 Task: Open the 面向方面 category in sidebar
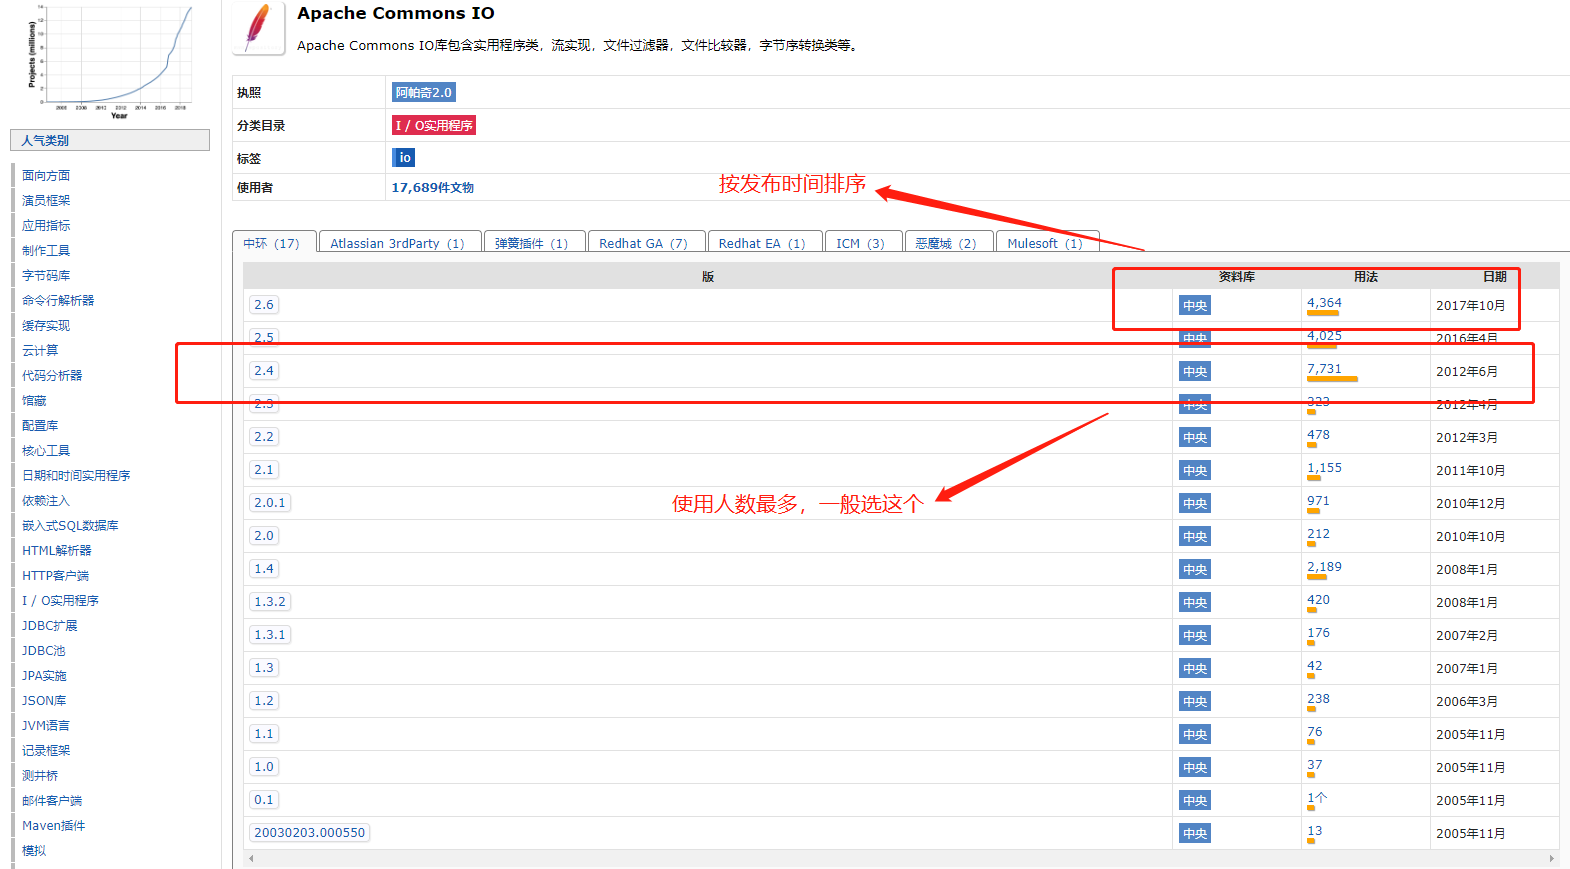[46, 175]
